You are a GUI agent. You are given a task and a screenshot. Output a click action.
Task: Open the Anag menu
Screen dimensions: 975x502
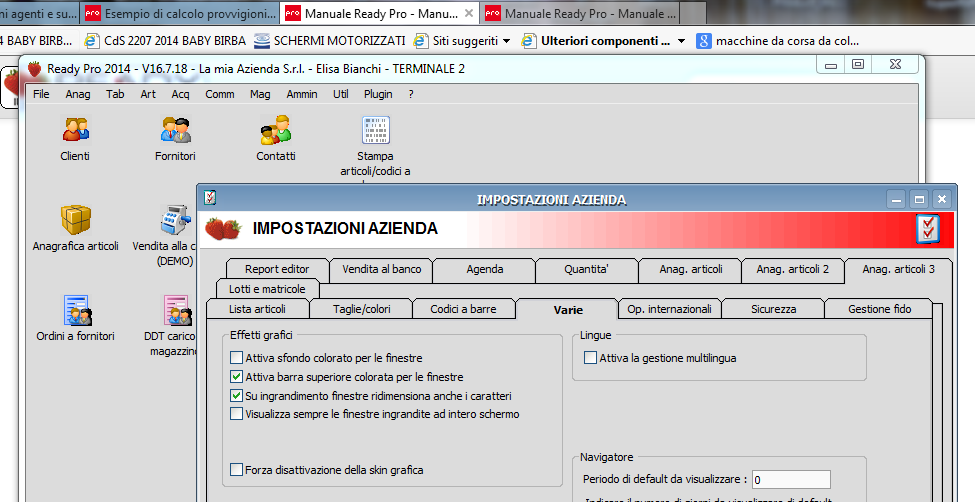[78, 94]
